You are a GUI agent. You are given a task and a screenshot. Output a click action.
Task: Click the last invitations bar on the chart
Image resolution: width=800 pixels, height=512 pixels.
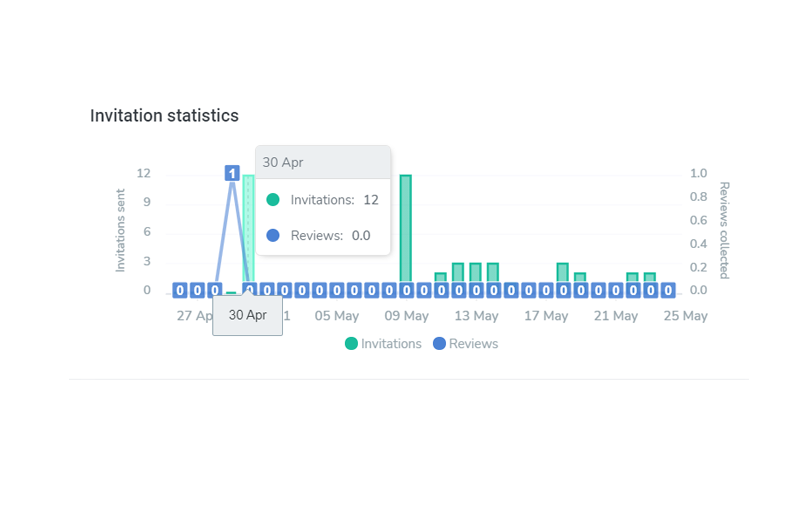(650, 277)
